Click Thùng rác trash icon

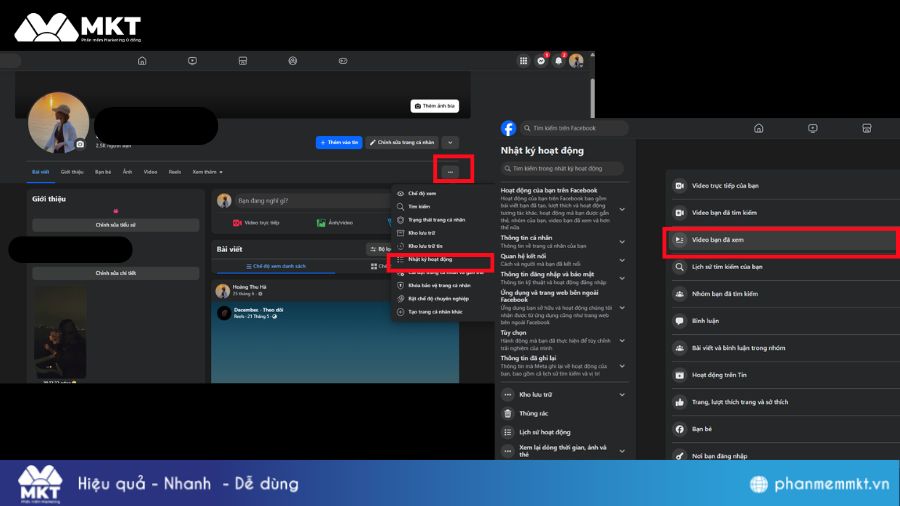coord(508,413)
